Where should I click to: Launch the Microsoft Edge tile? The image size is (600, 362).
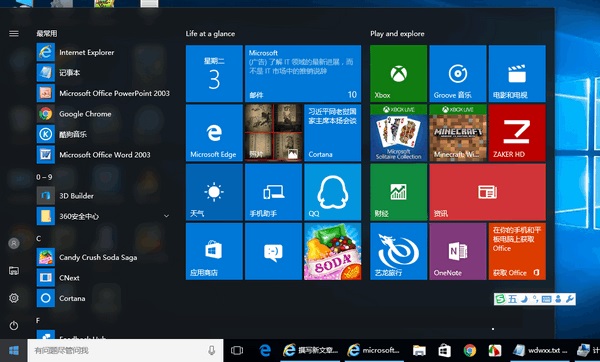pos(214,133)
